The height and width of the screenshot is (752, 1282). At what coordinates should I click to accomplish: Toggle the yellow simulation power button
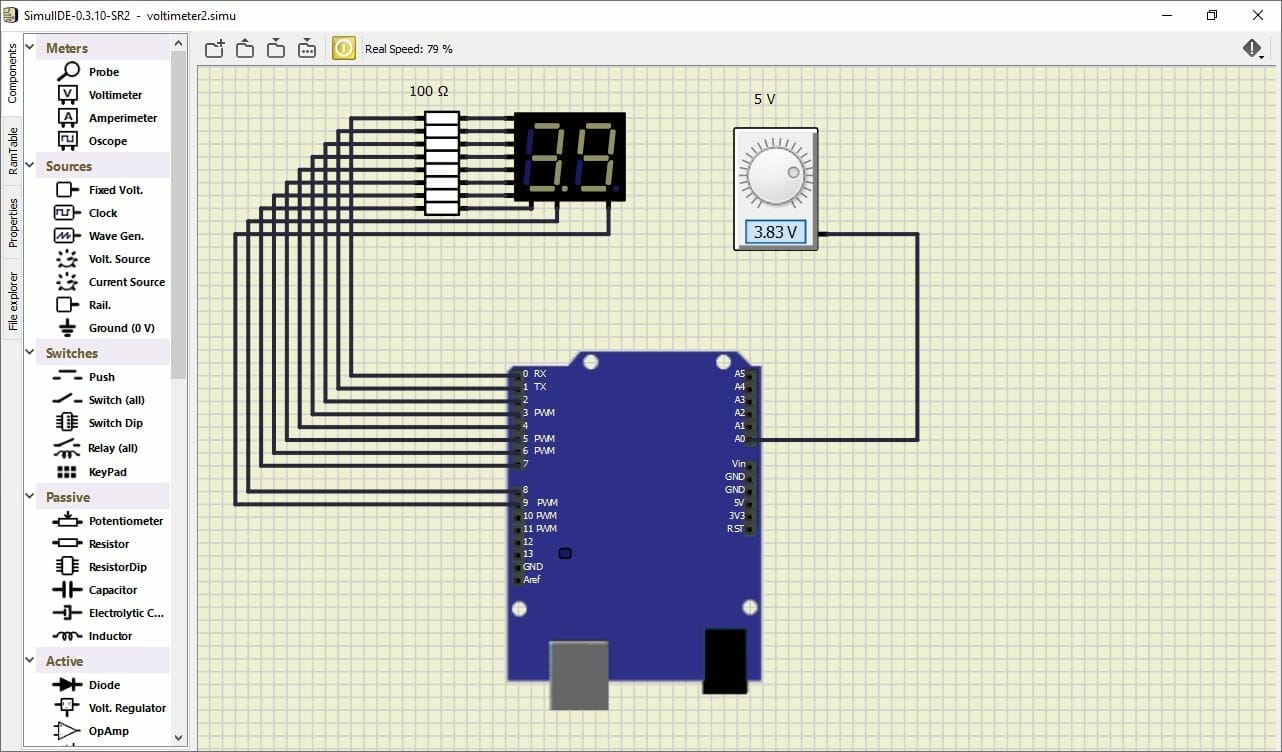343,49
